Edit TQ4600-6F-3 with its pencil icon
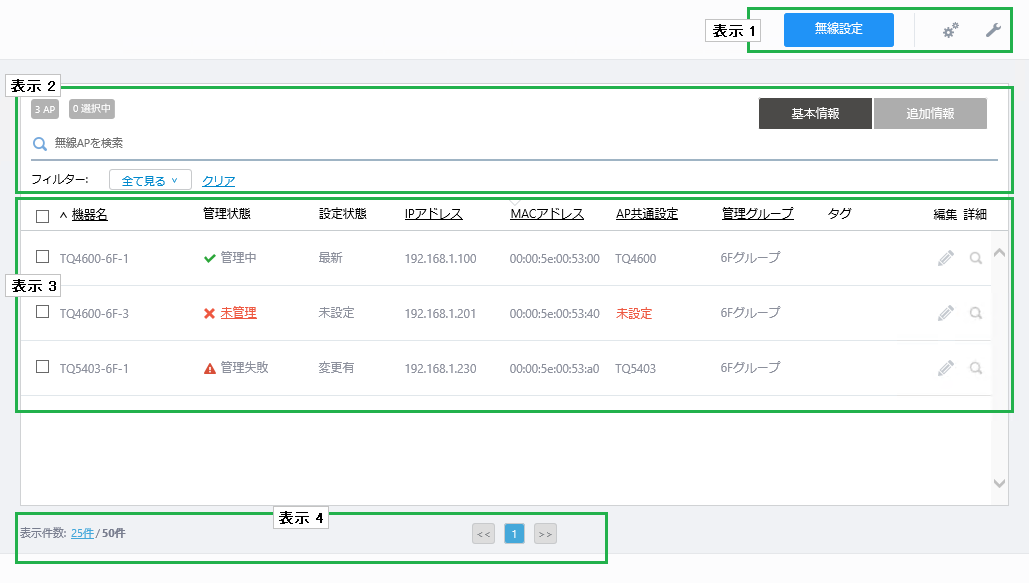 [946, 313]
